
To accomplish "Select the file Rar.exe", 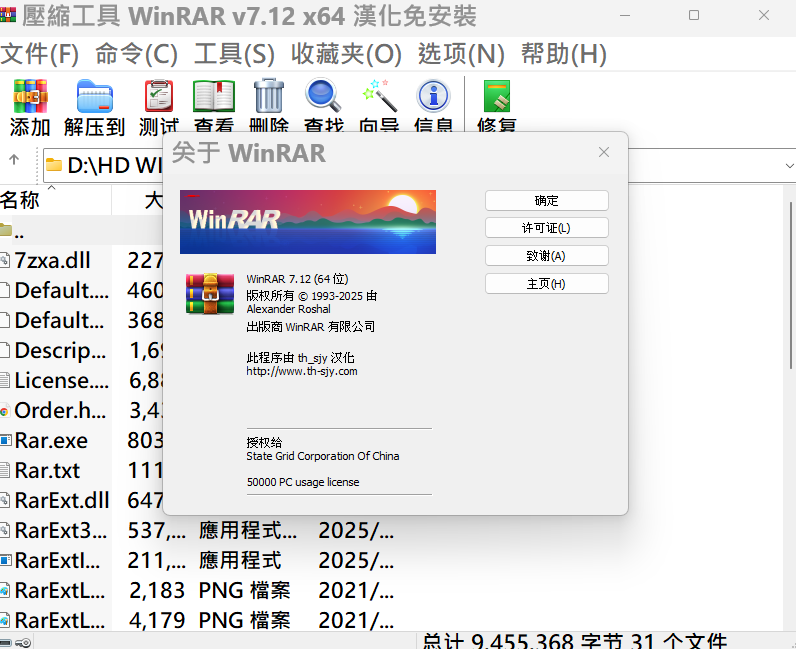I will 51,440.
